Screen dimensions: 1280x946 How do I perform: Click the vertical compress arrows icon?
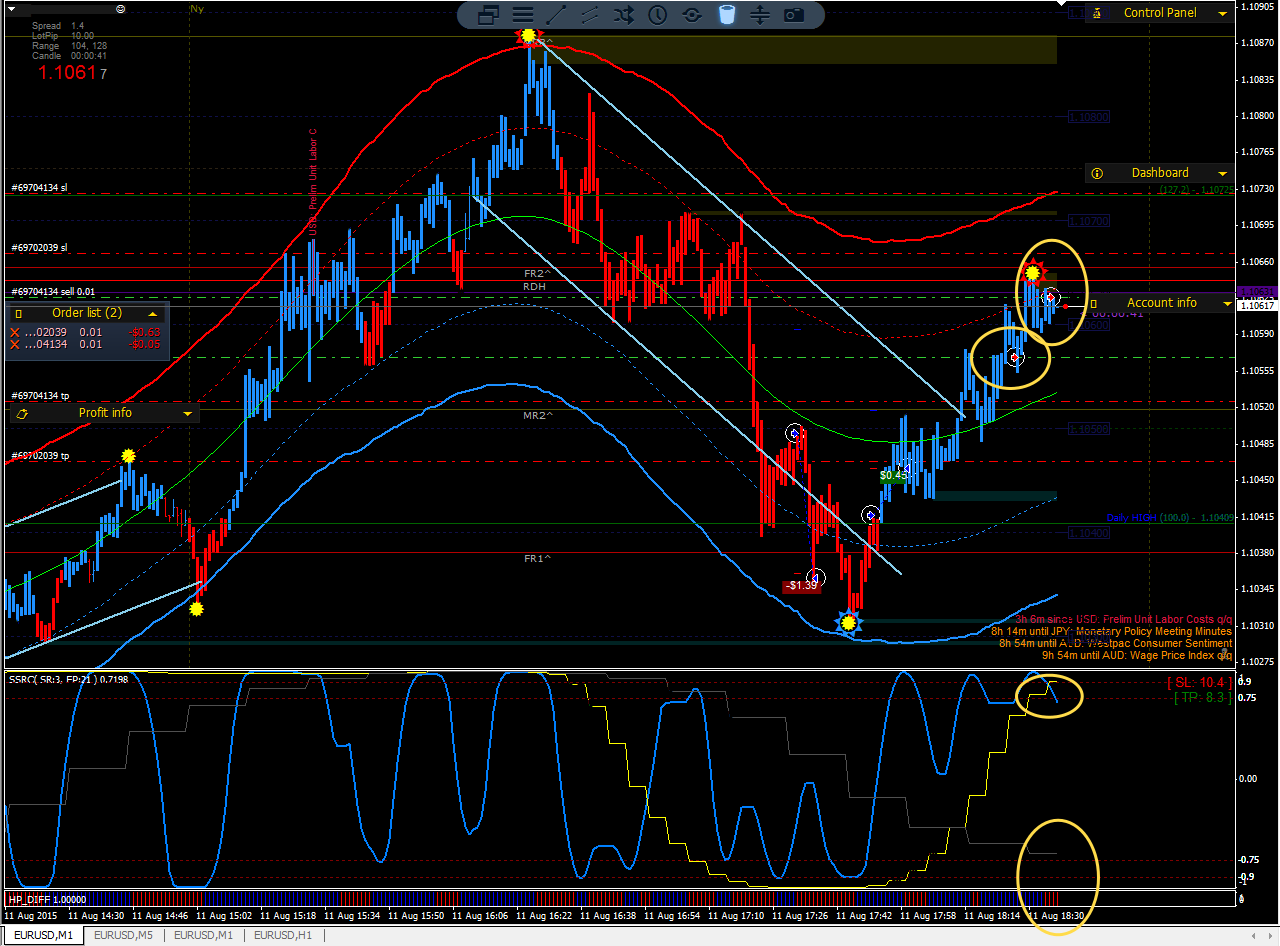(760, 15)
